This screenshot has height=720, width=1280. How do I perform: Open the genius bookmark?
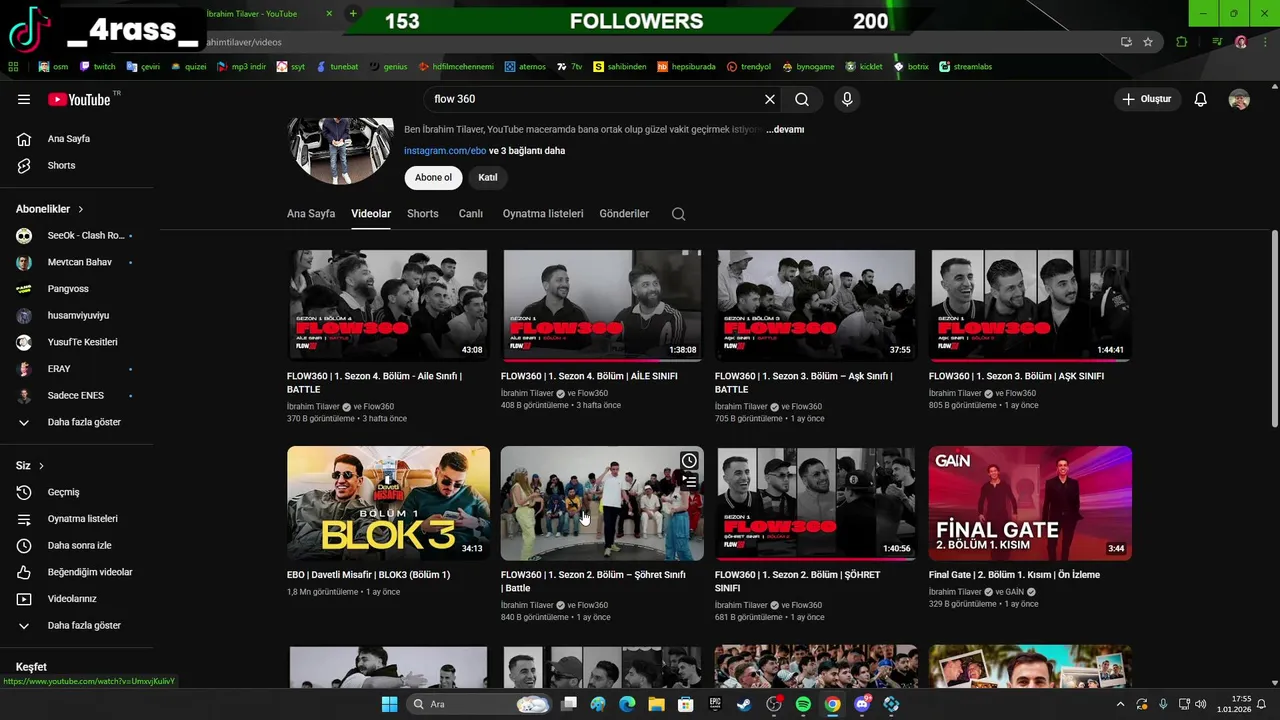coord(389,67)
